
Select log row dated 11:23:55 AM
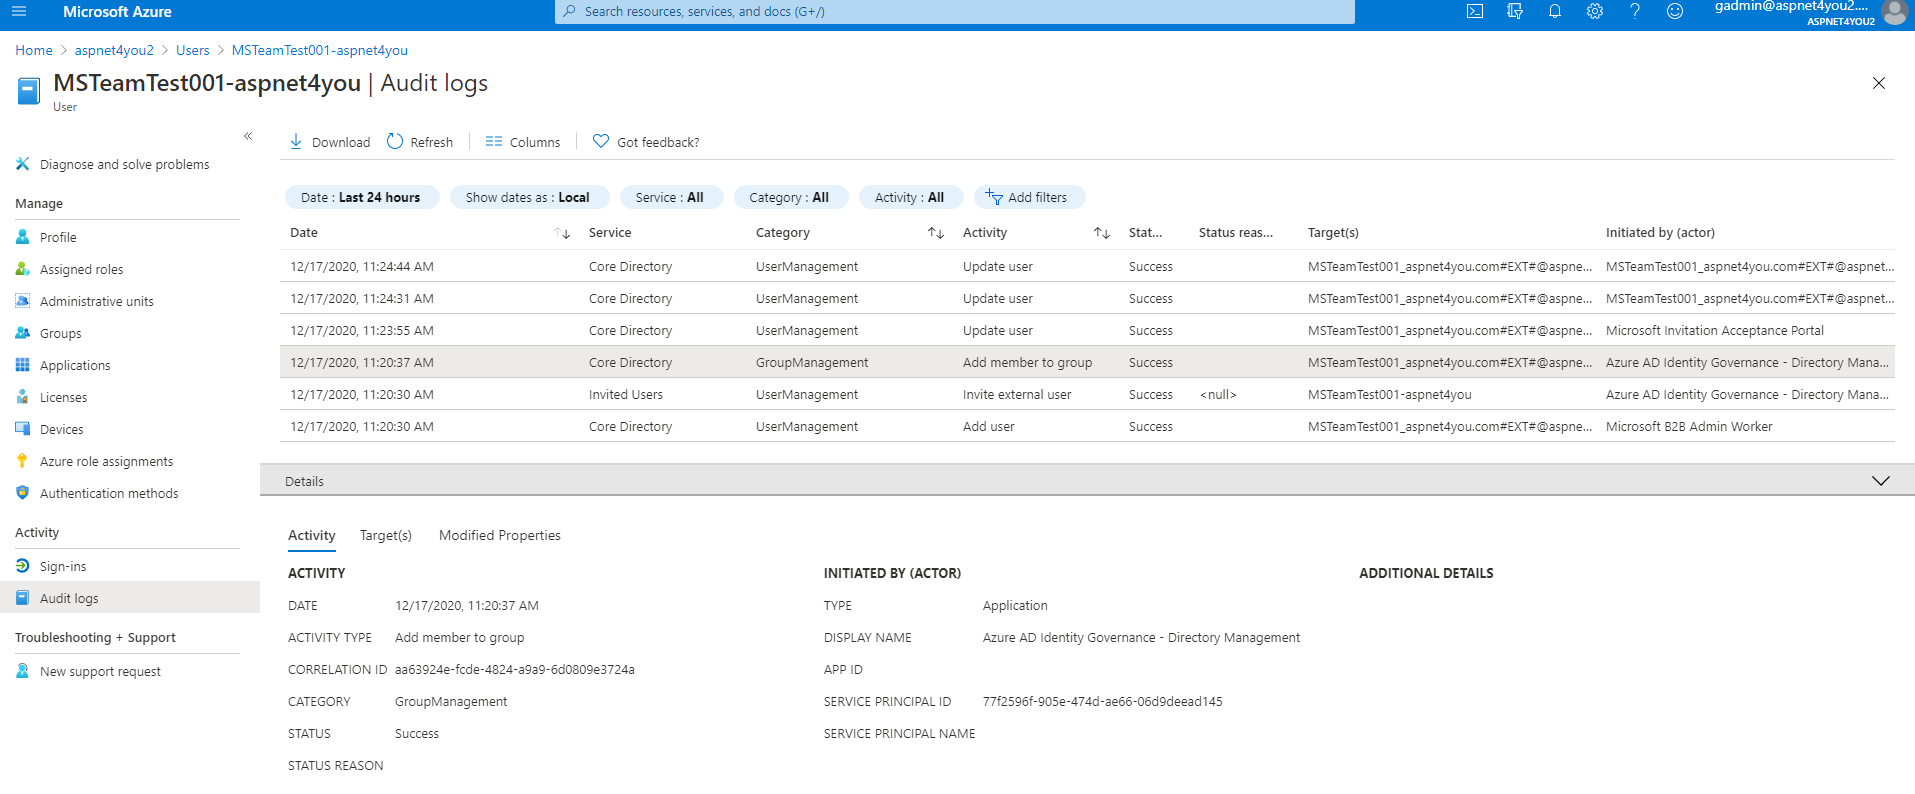tap(1087, 330)
